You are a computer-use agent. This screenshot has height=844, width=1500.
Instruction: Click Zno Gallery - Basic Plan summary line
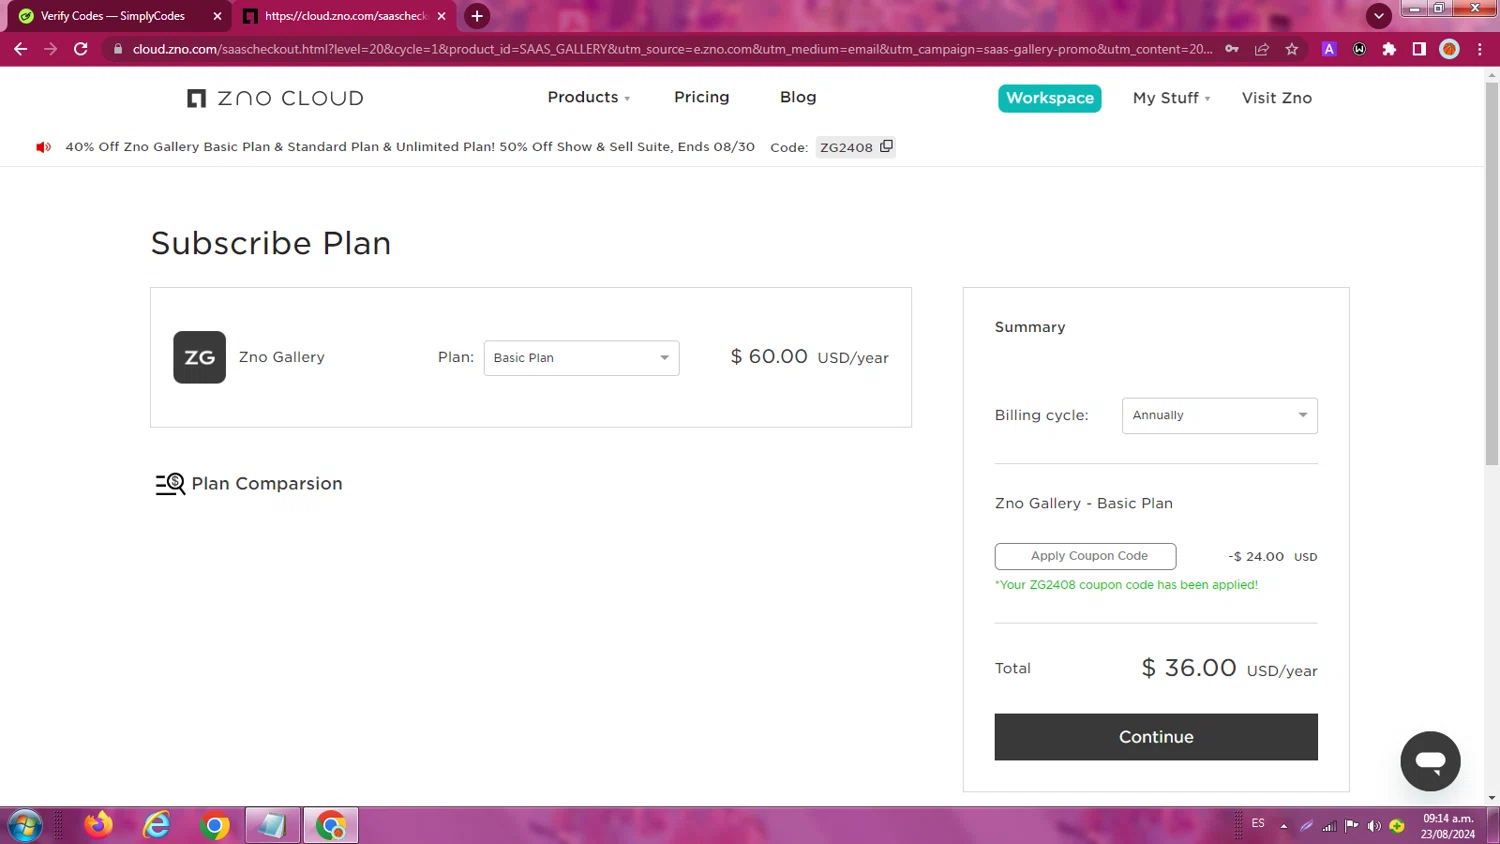pyautogui.click(x=1084, y=503)
